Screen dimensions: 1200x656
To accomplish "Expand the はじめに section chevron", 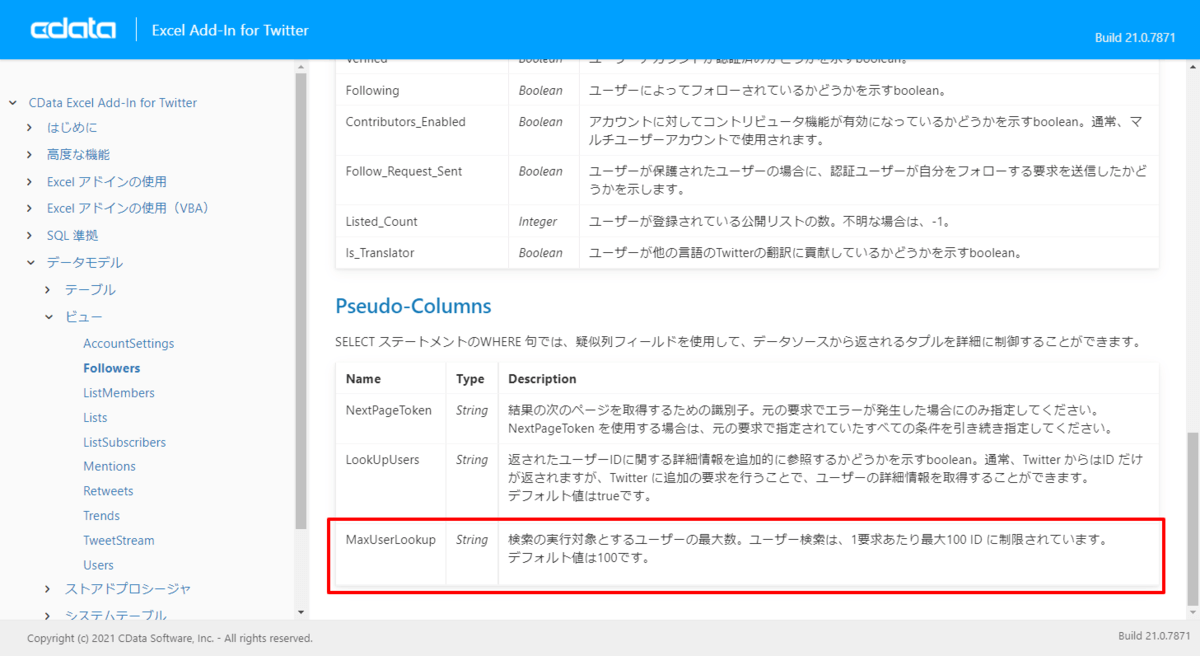I will coord(30,128).
